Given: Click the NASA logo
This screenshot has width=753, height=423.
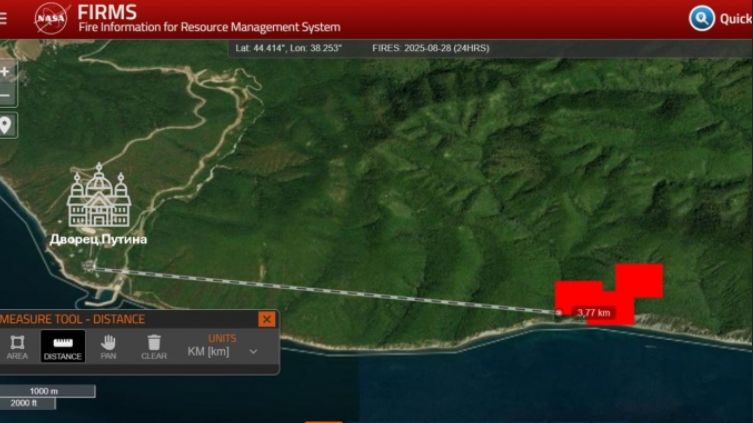Looking at the screenshot, I should 51,18.
